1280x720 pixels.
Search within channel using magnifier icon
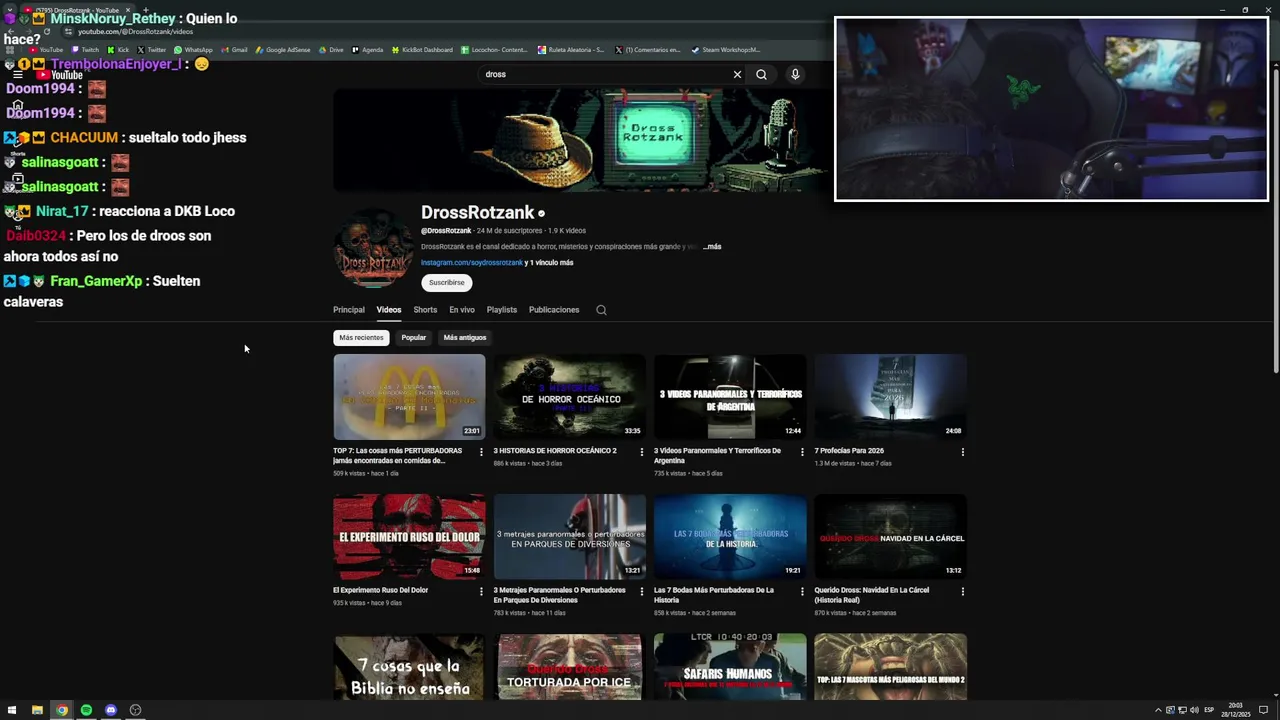click(x=601, y=310)
